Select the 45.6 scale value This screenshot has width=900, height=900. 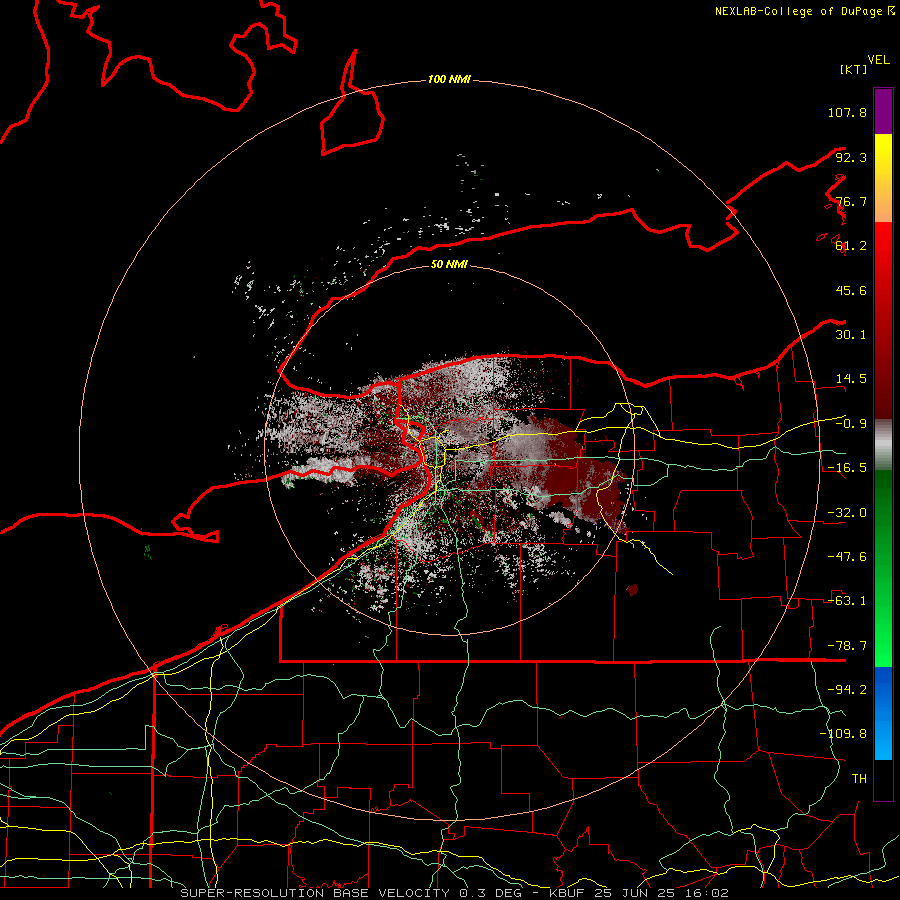(x=851, y=290)
